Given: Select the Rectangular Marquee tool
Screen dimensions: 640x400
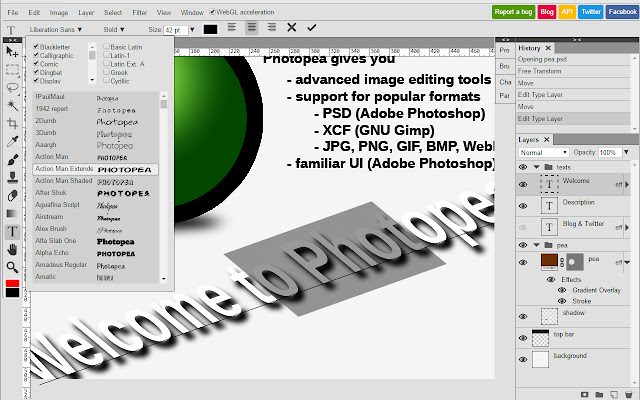Looking at the screenshot, I should click(12, 70).
